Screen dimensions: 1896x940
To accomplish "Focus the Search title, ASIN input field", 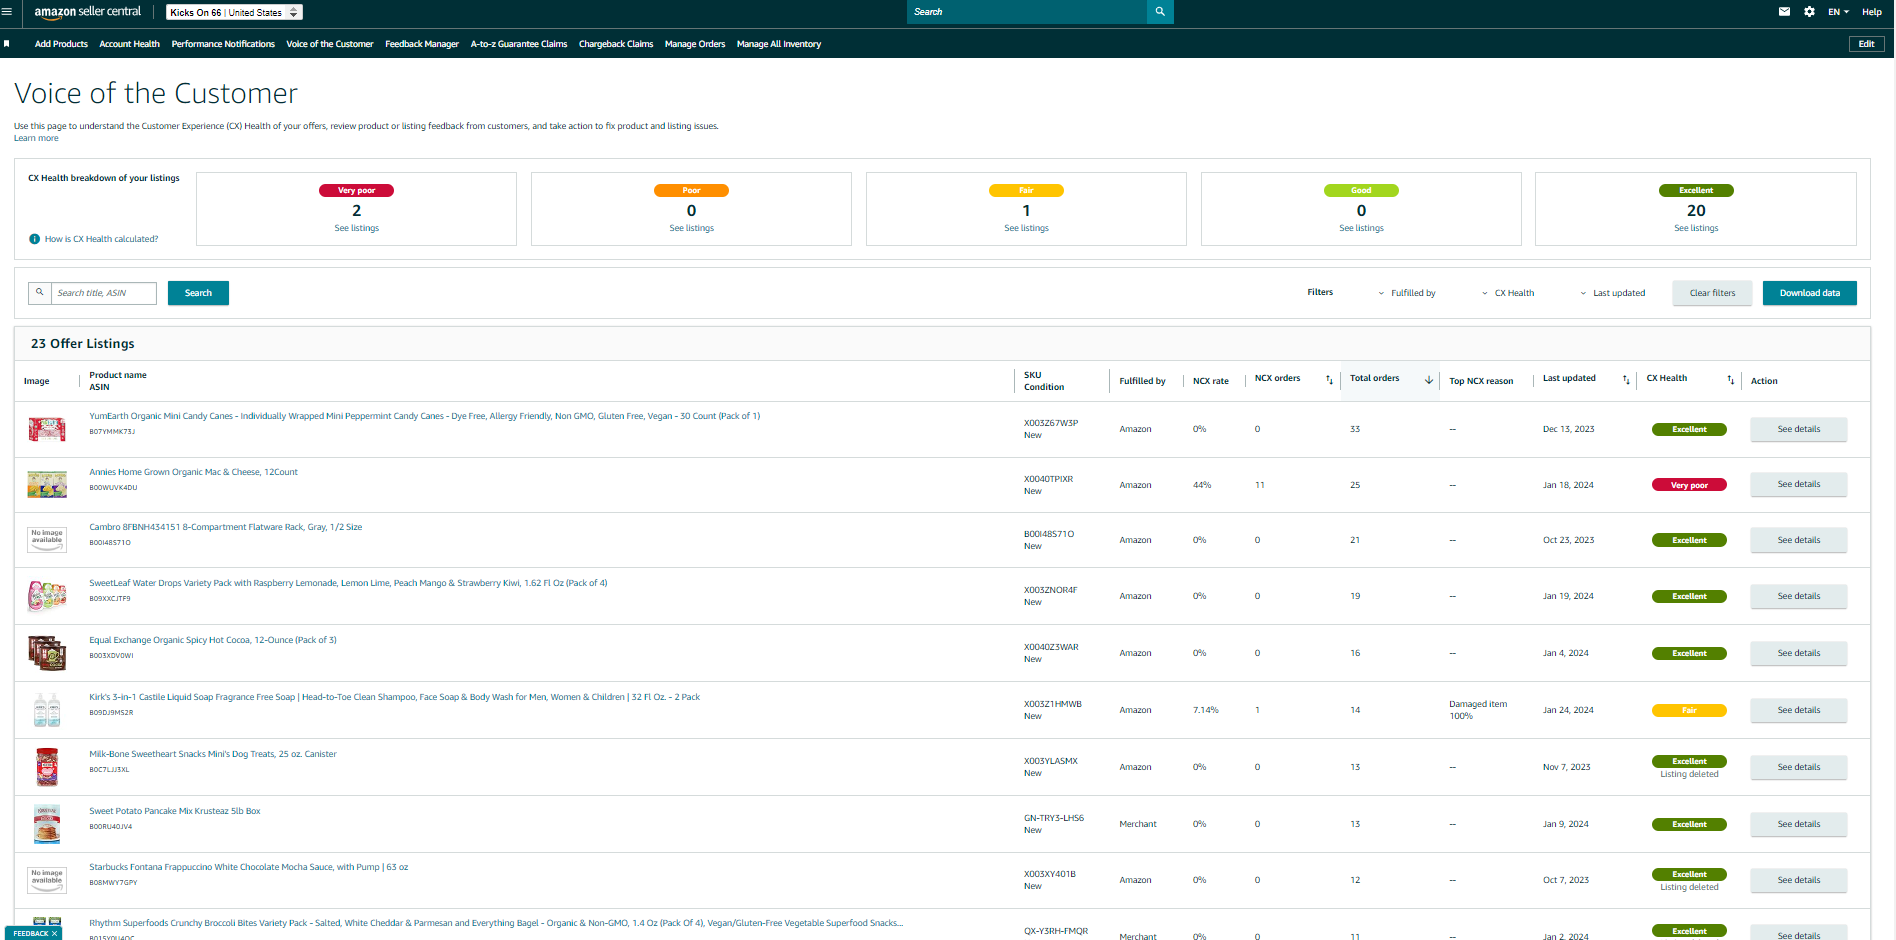I will click(104, 293).
